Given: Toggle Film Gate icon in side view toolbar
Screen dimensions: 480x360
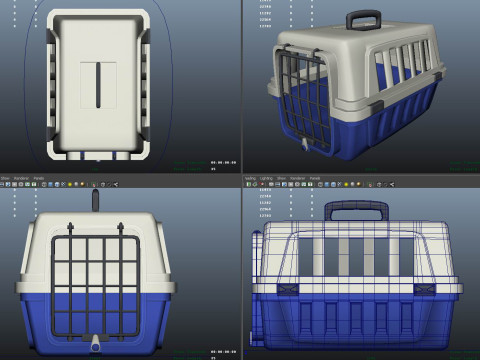Looking at the screenshot, I should pyautogui.click(x=278, y=184).
